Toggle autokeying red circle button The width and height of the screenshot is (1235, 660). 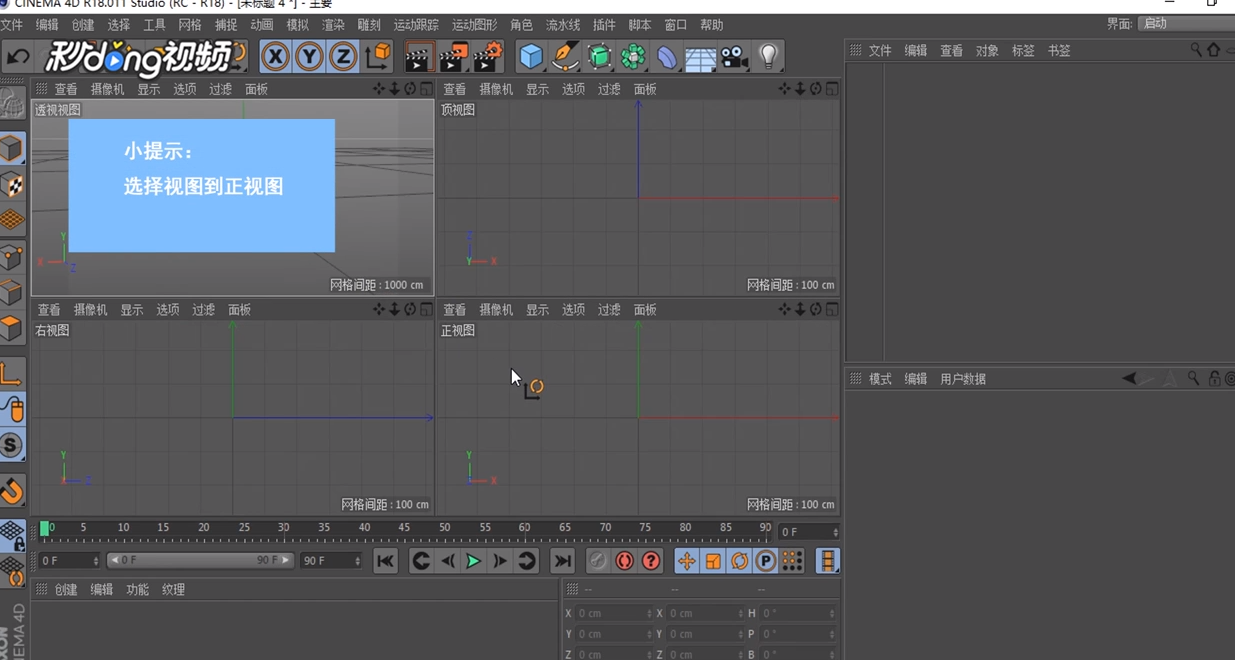coord(624,561)
